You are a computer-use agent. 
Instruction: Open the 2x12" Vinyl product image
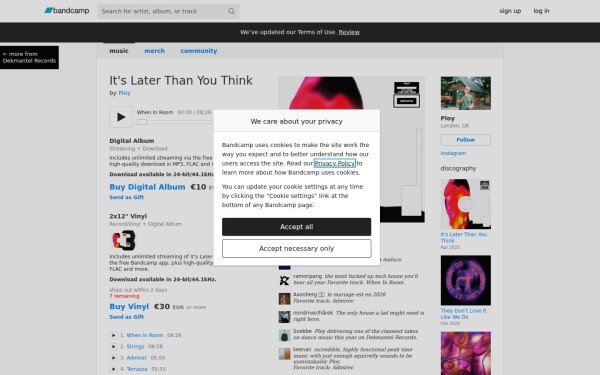124,240
